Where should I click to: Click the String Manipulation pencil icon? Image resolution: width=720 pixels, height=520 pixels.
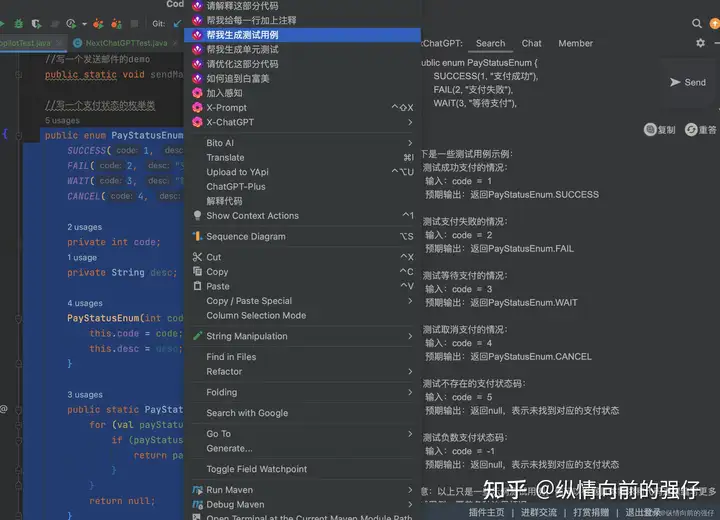197,336
